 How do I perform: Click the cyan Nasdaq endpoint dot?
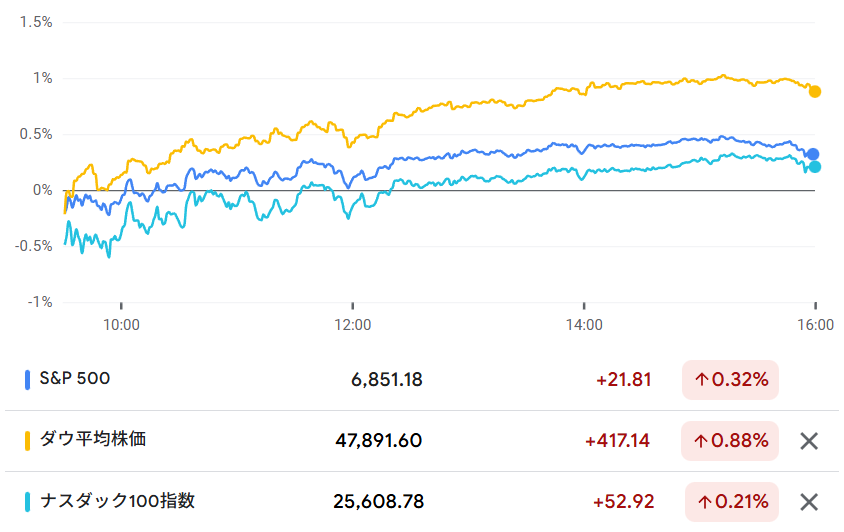click(x=815, y=167)
